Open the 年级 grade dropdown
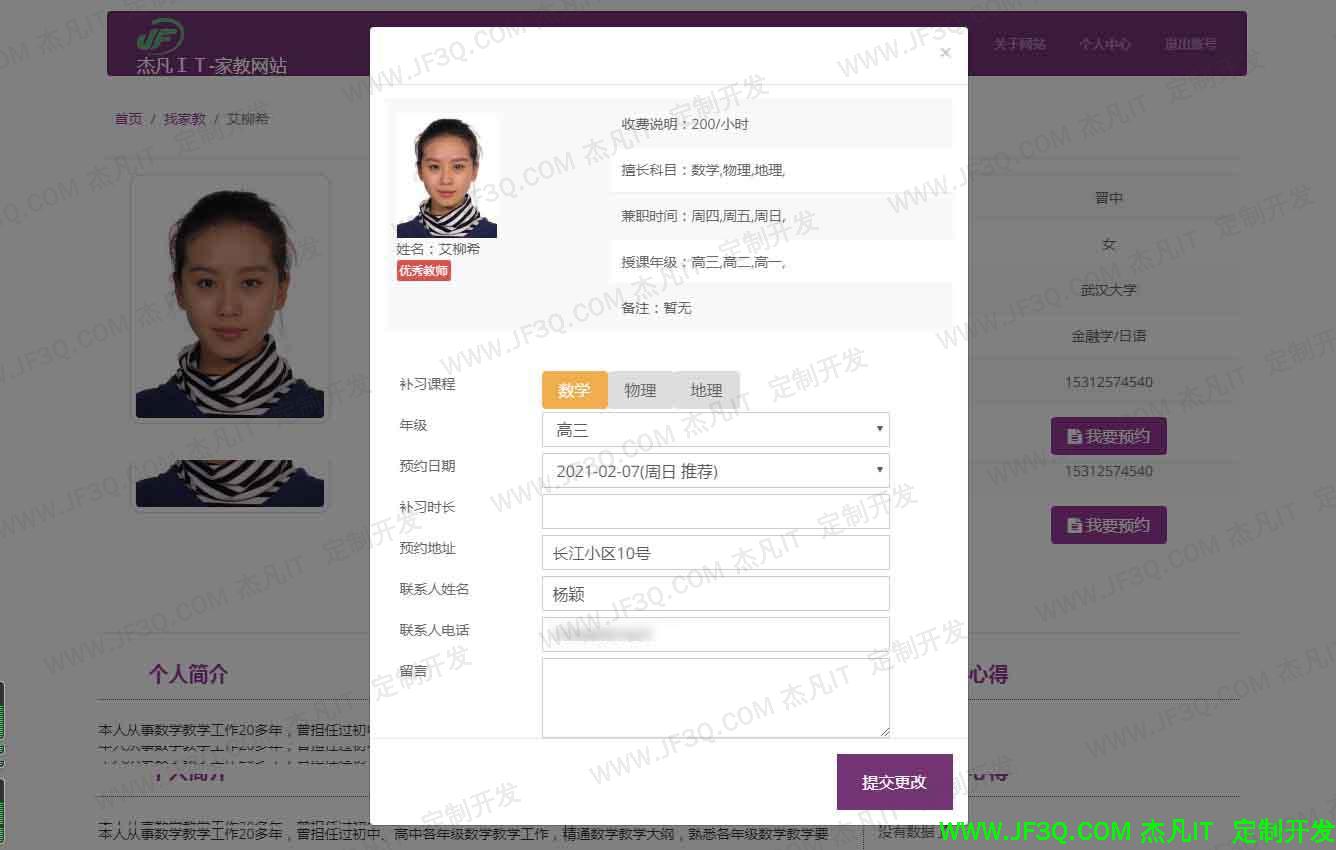Viewport: 1336px width, 850px height. pos(715,430)
